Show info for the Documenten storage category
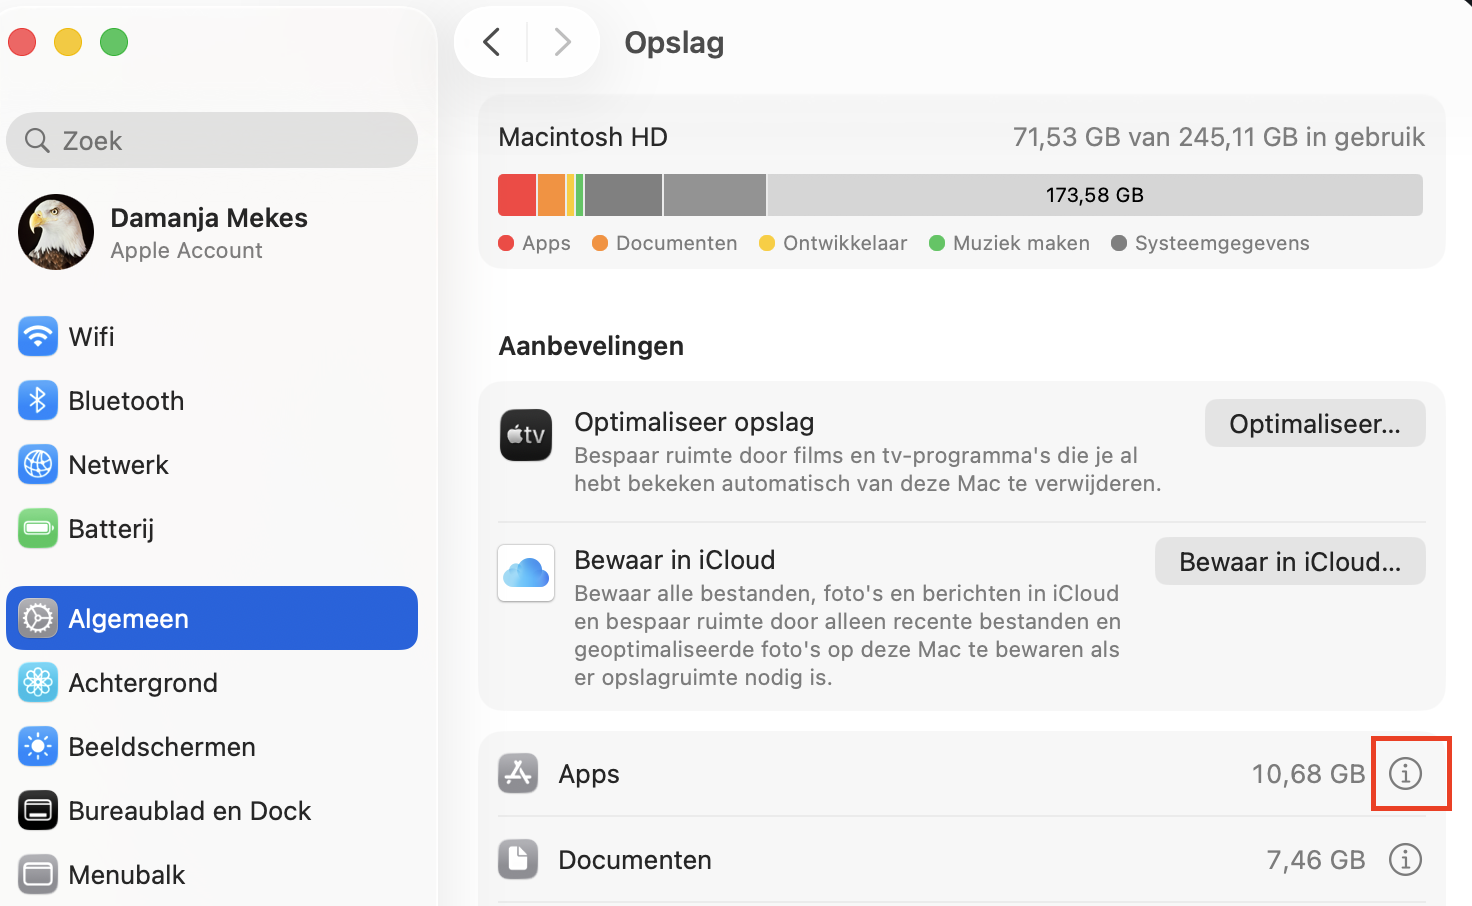Viewport: 1472px width, 906px height. (x=1405, y=859)
